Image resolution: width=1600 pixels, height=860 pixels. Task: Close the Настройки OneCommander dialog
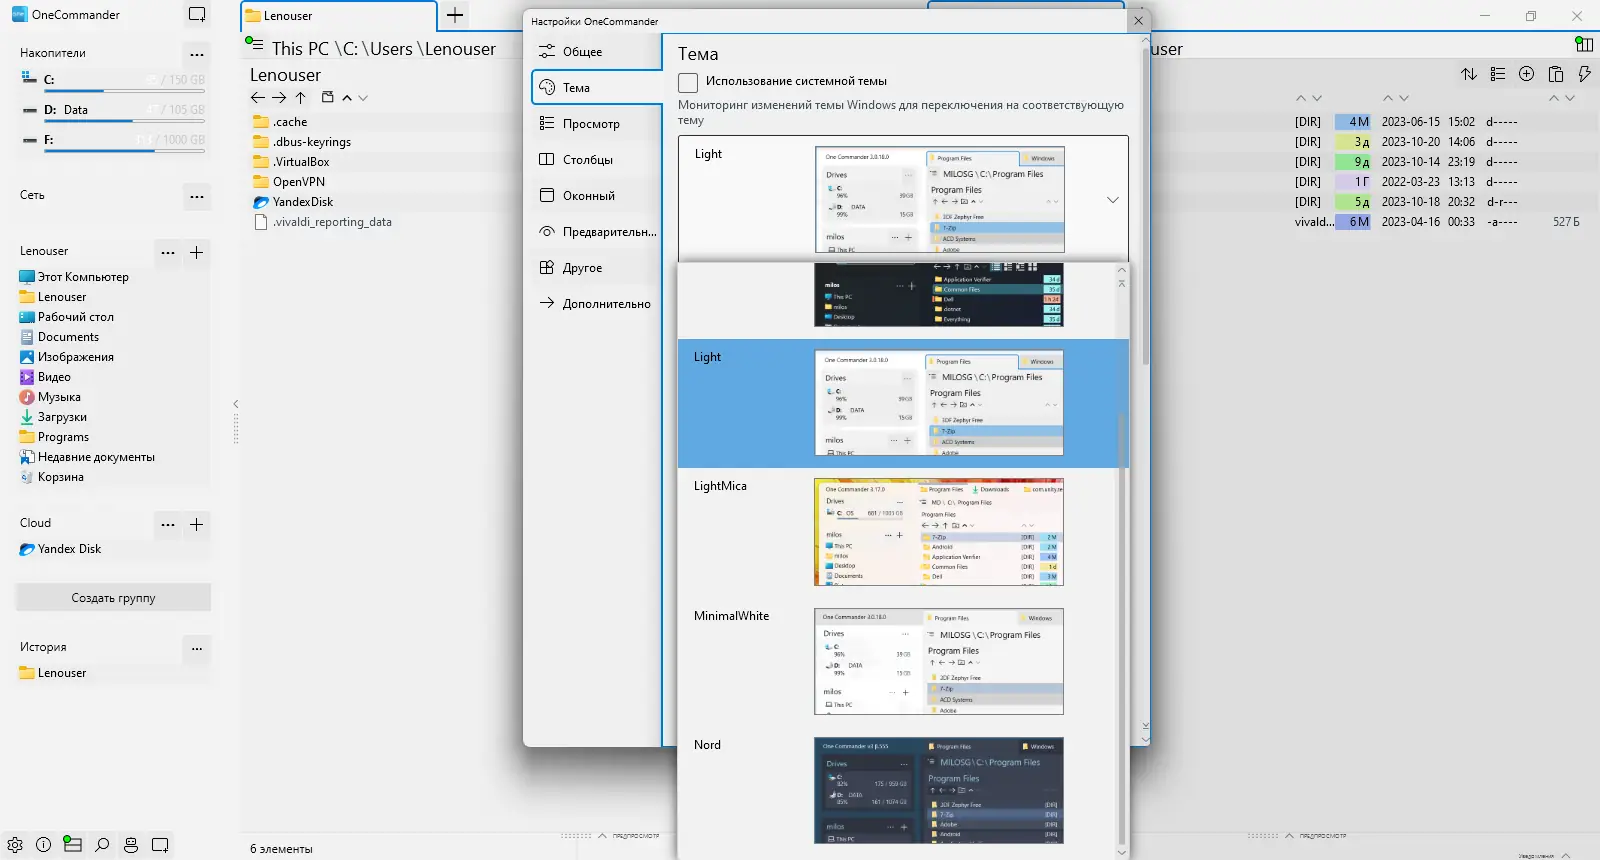pos(1138,20)
